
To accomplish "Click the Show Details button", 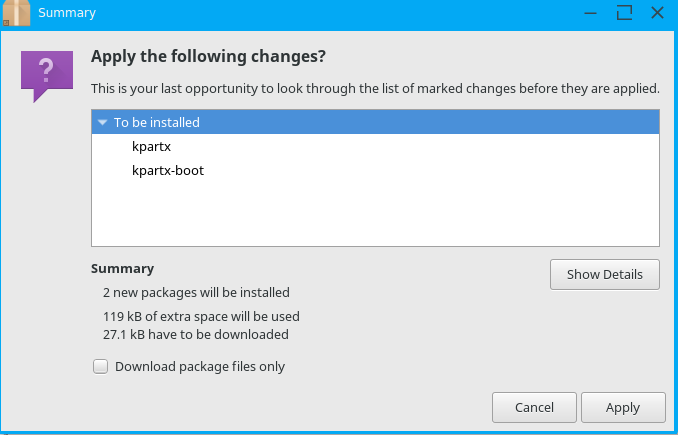I will coord(604,275).
